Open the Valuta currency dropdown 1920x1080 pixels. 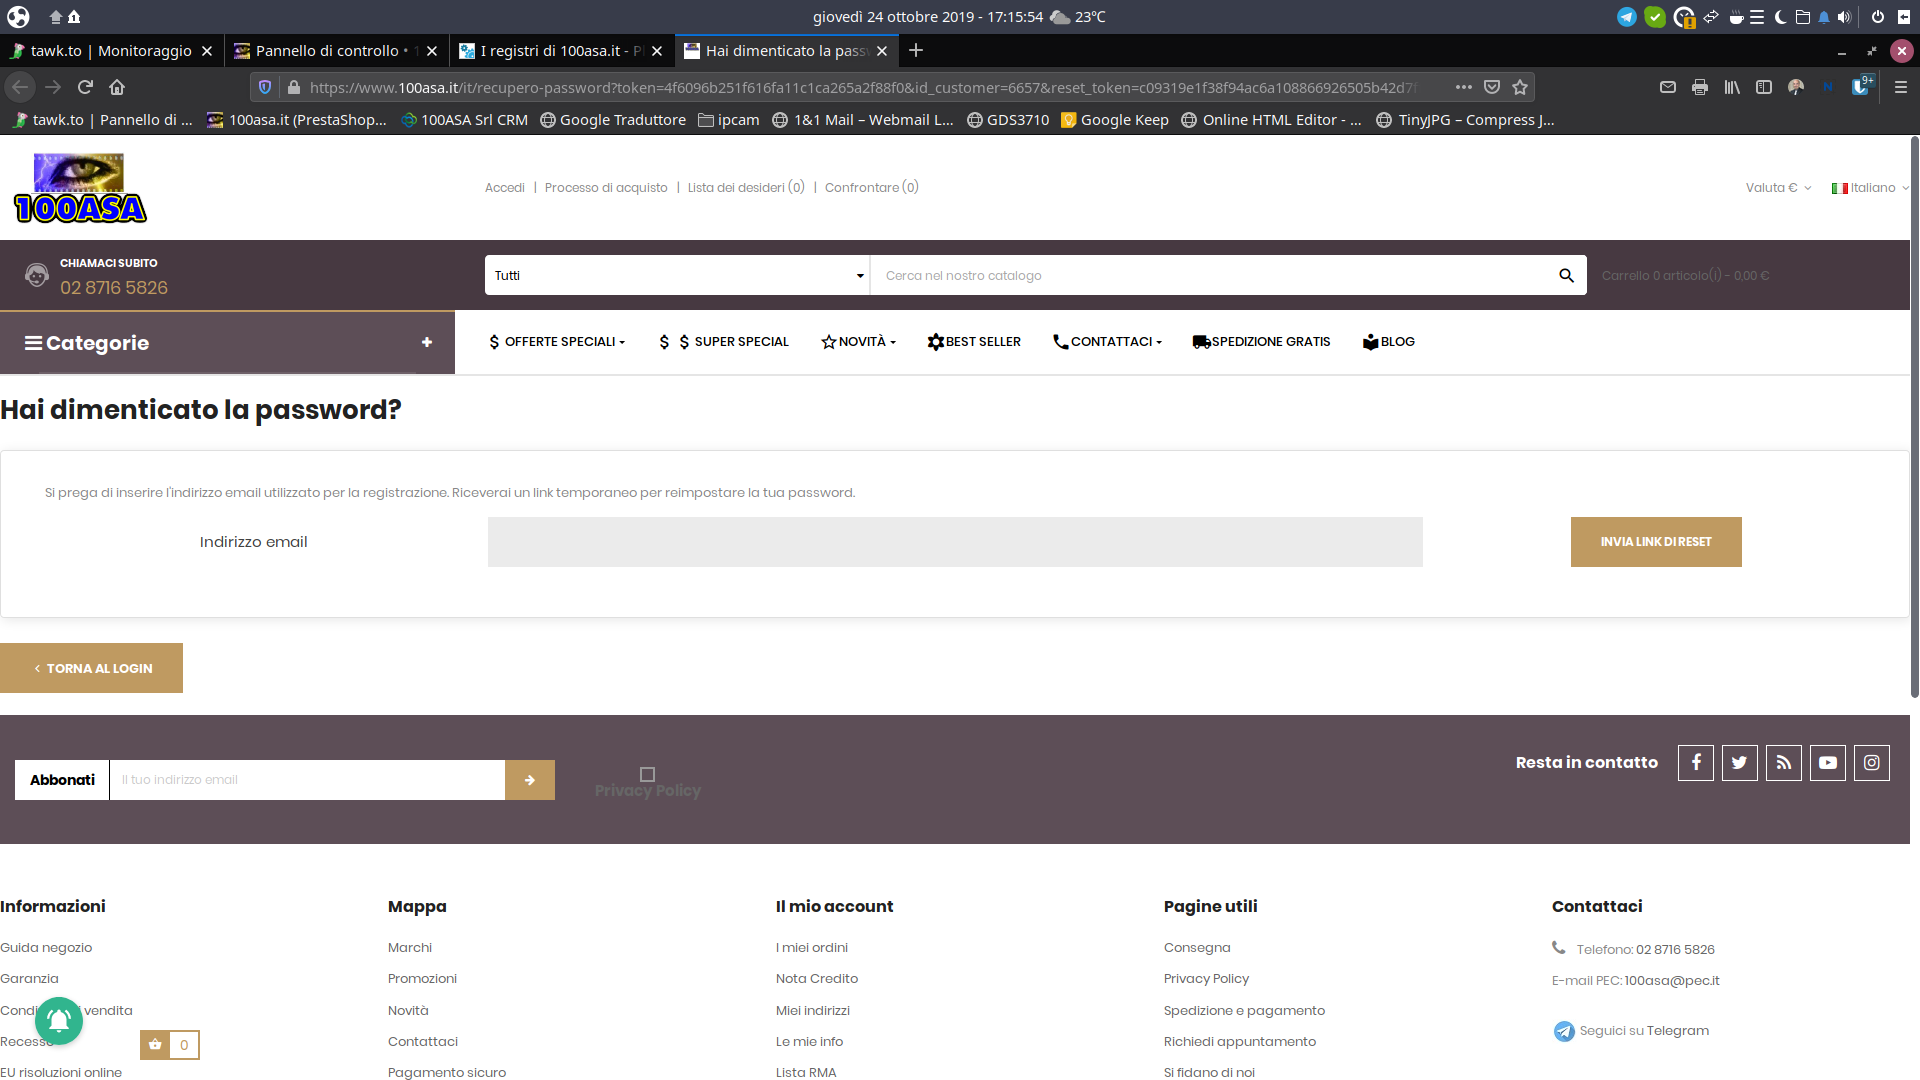tap(1778, 187)
